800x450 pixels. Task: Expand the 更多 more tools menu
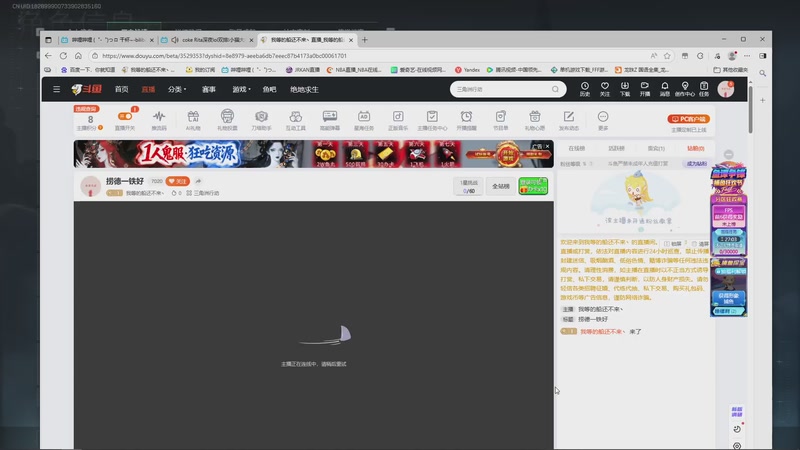click(x=603, y=120)
